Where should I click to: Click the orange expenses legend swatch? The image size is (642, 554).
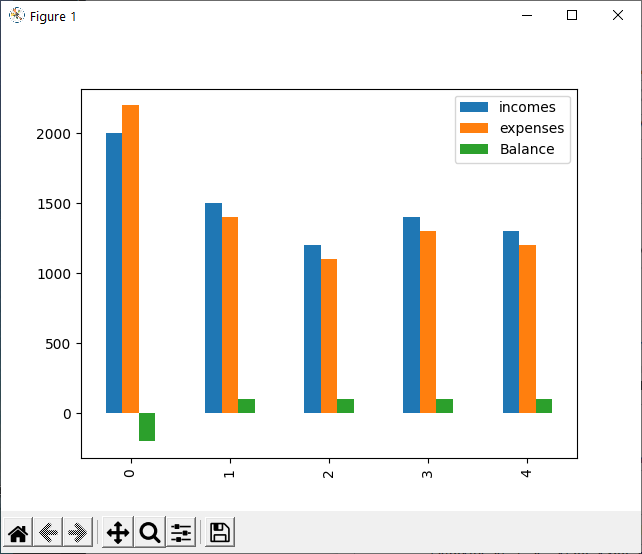pyautogui.click(x=474, y=128)
